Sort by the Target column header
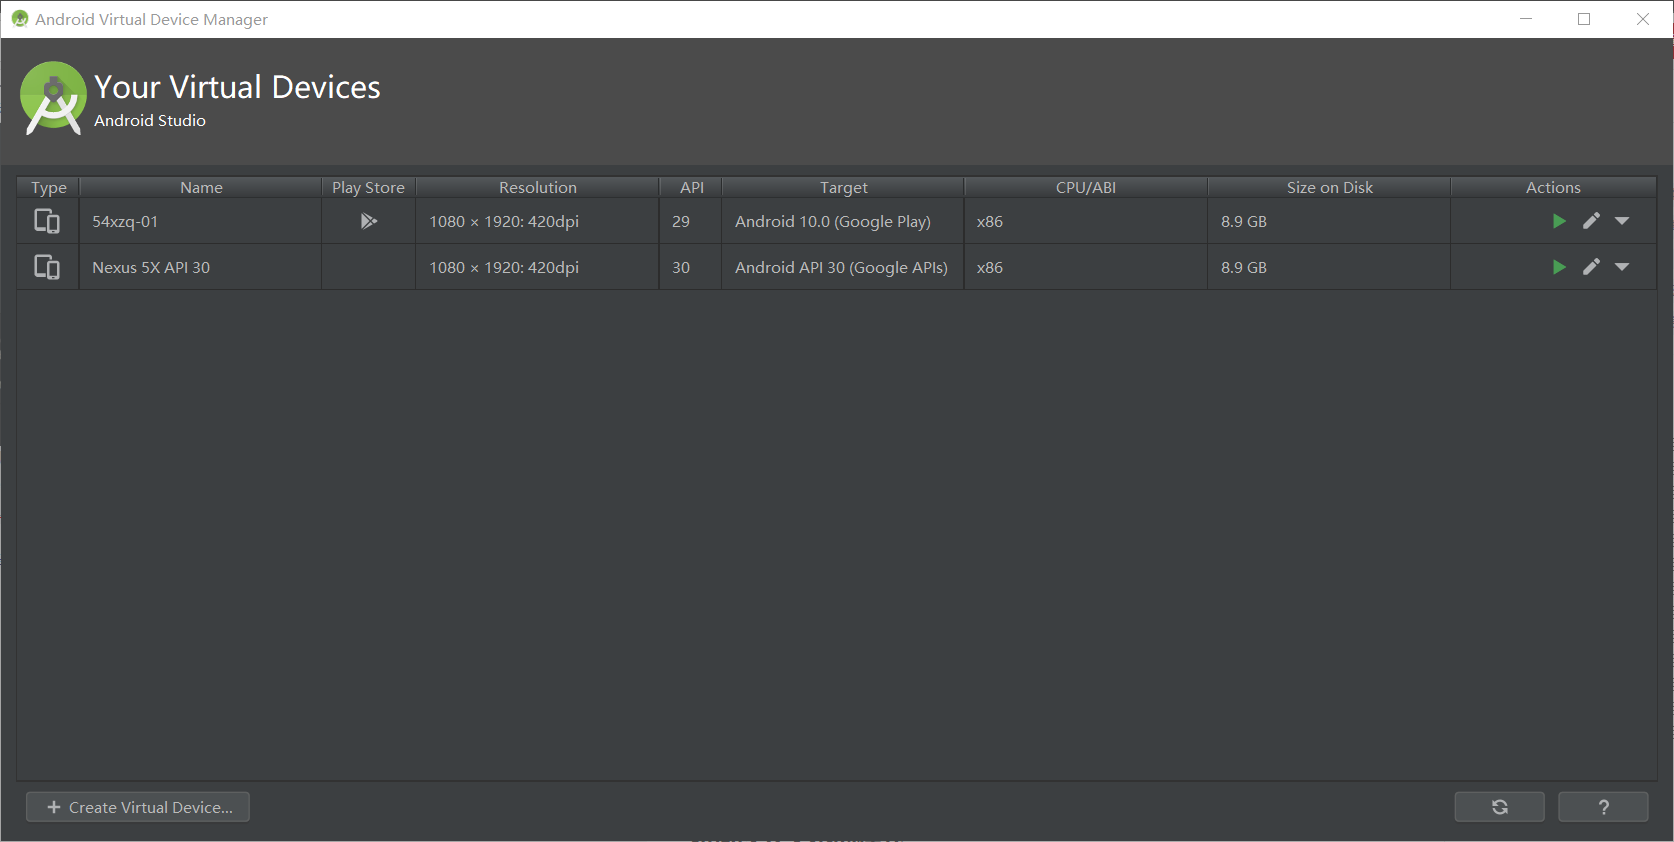 coord(843,187)
